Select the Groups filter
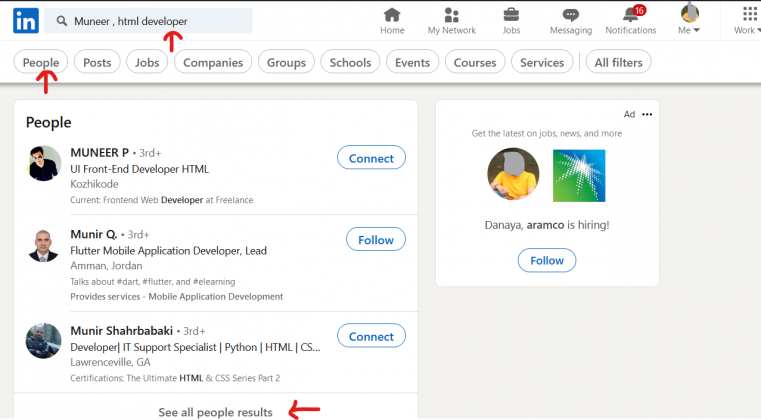Screen dimensions: 761x420 pos(286,62)
